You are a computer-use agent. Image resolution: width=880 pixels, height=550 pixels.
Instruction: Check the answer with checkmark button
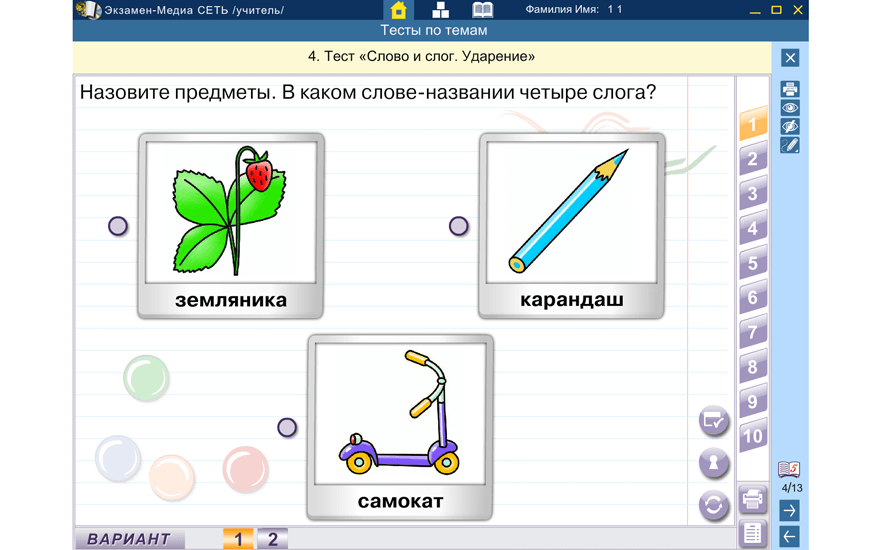[x=714, y=420]
